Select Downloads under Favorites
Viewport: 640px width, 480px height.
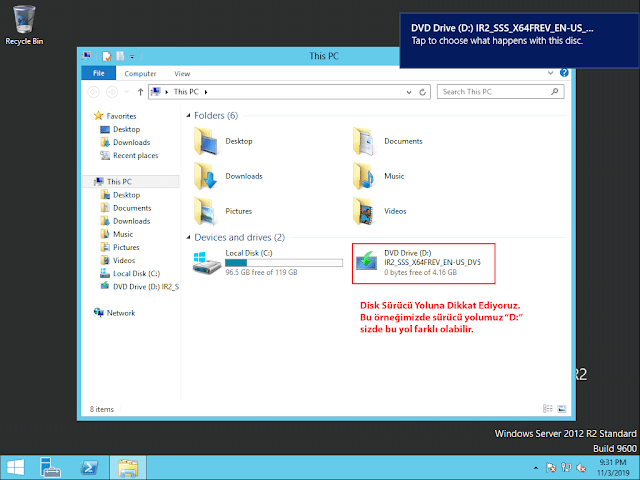coord(125,142)
